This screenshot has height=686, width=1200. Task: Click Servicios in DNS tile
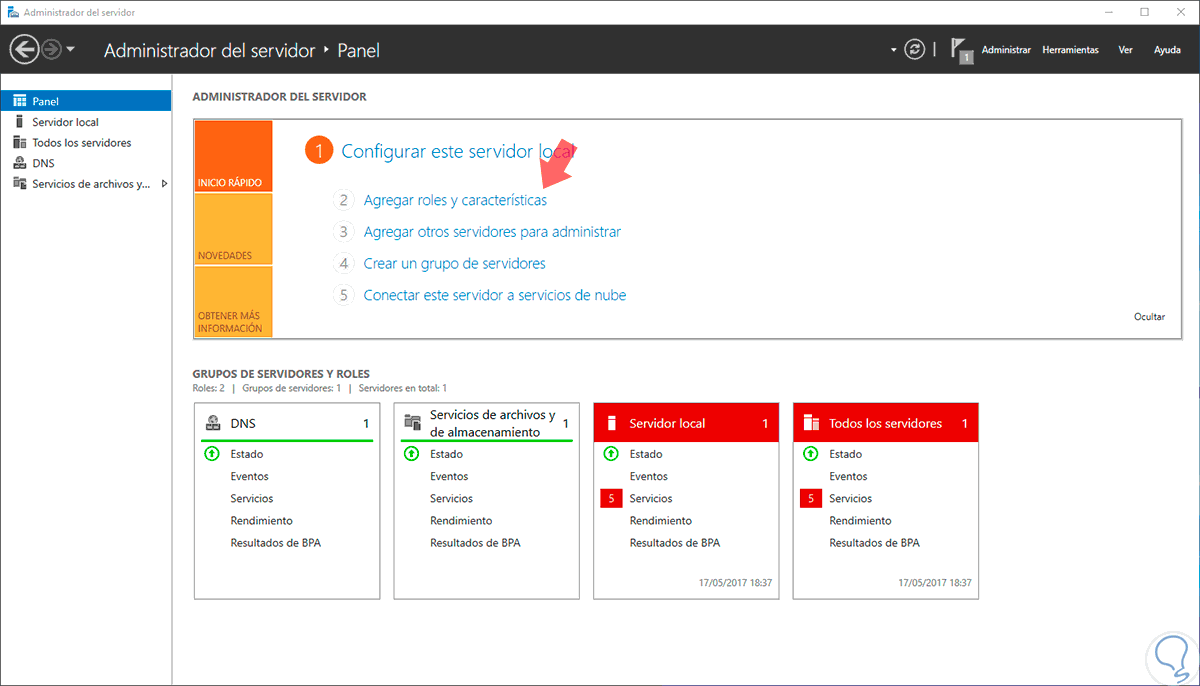(252, 498)
